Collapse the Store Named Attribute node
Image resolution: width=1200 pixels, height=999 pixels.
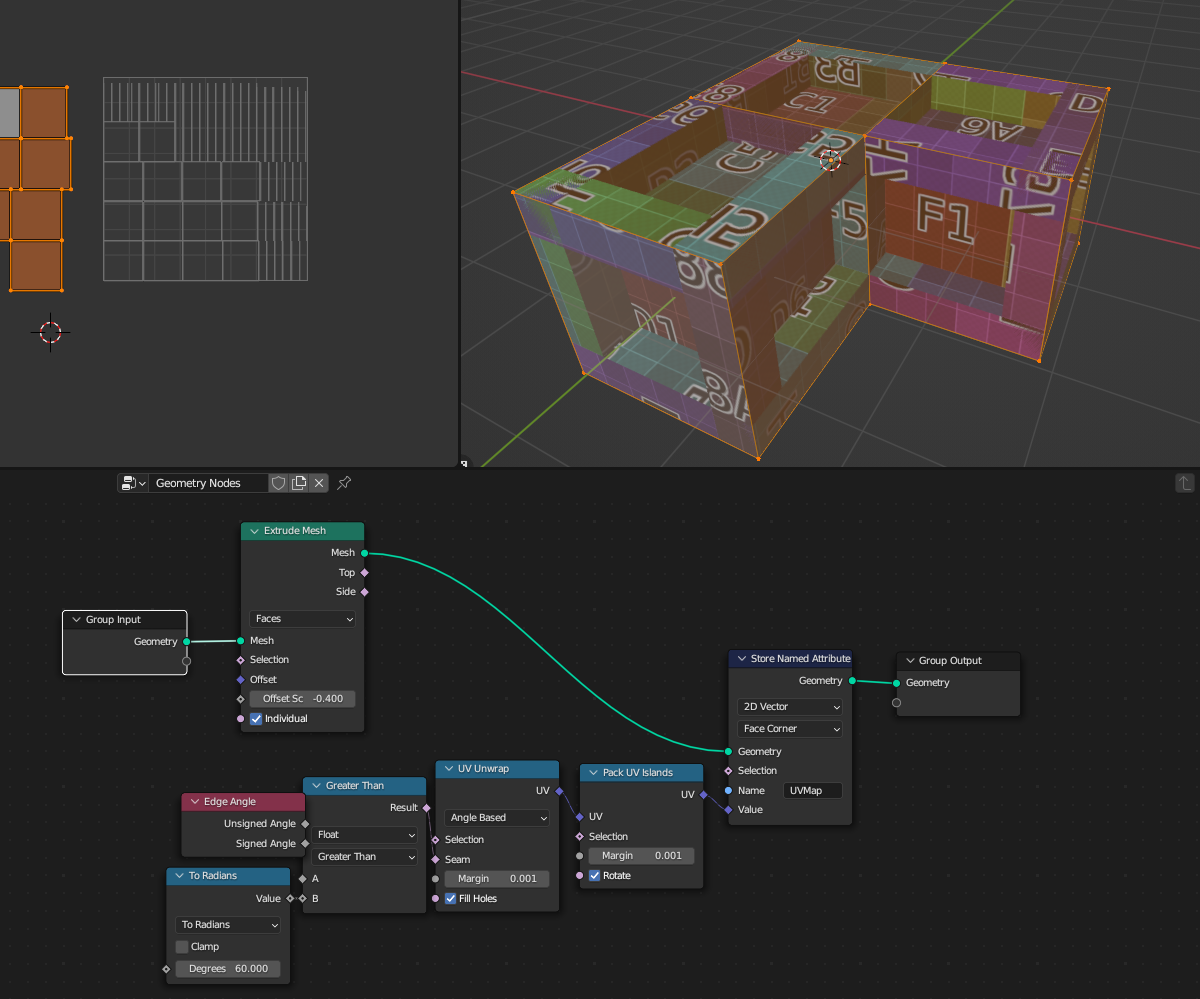click(x=742, y=659)
